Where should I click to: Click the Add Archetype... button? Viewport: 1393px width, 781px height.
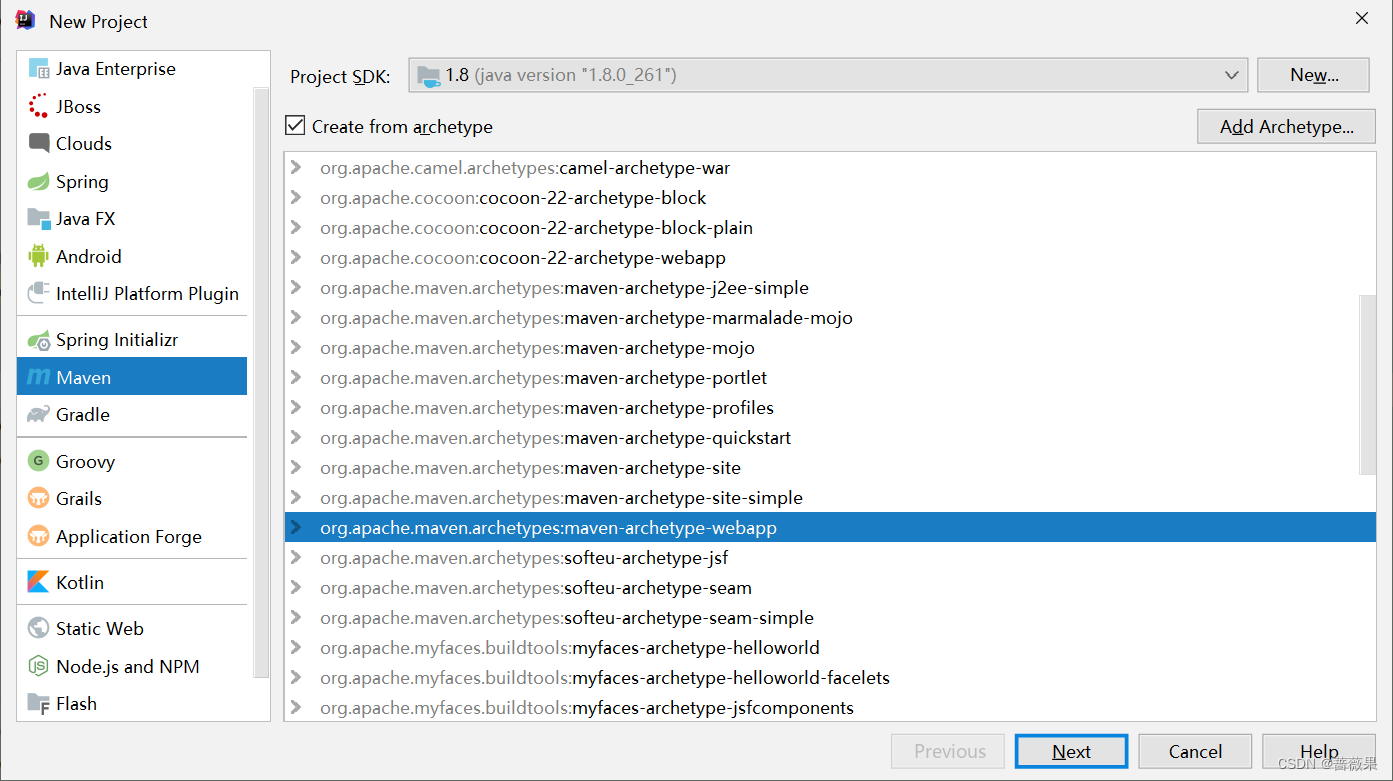pos(1286,127)
